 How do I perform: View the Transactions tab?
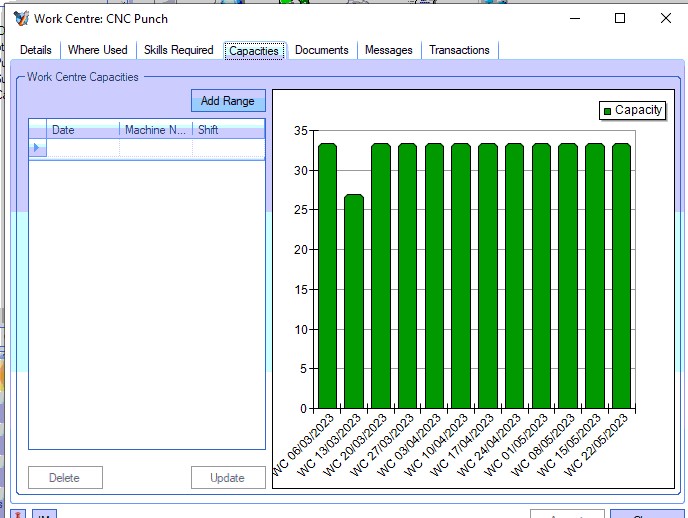[459, 50]
